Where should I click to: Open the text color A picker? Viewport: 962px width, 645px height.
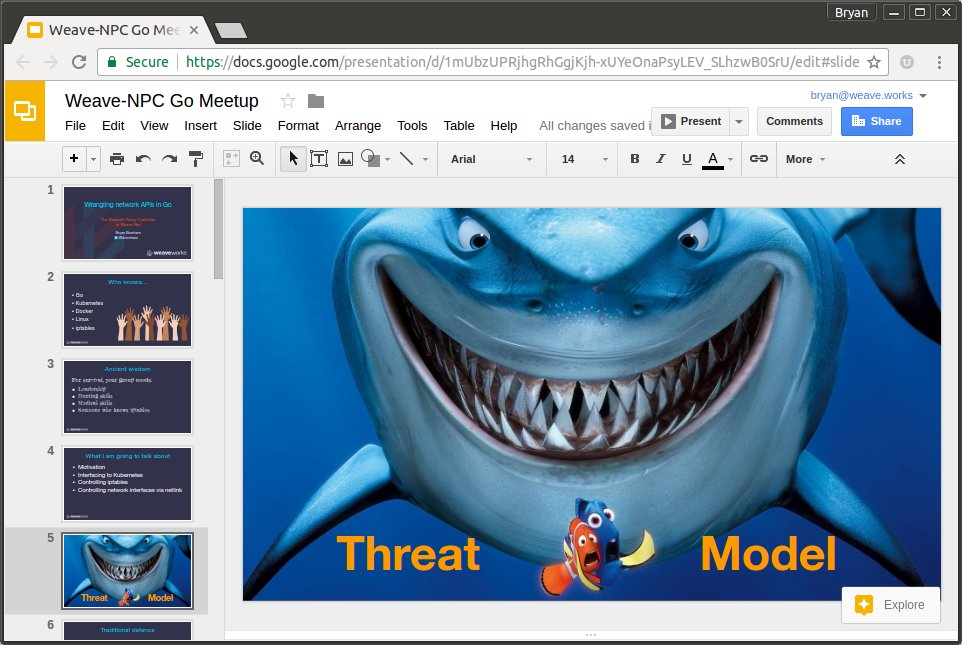click(x=713, y=160)
